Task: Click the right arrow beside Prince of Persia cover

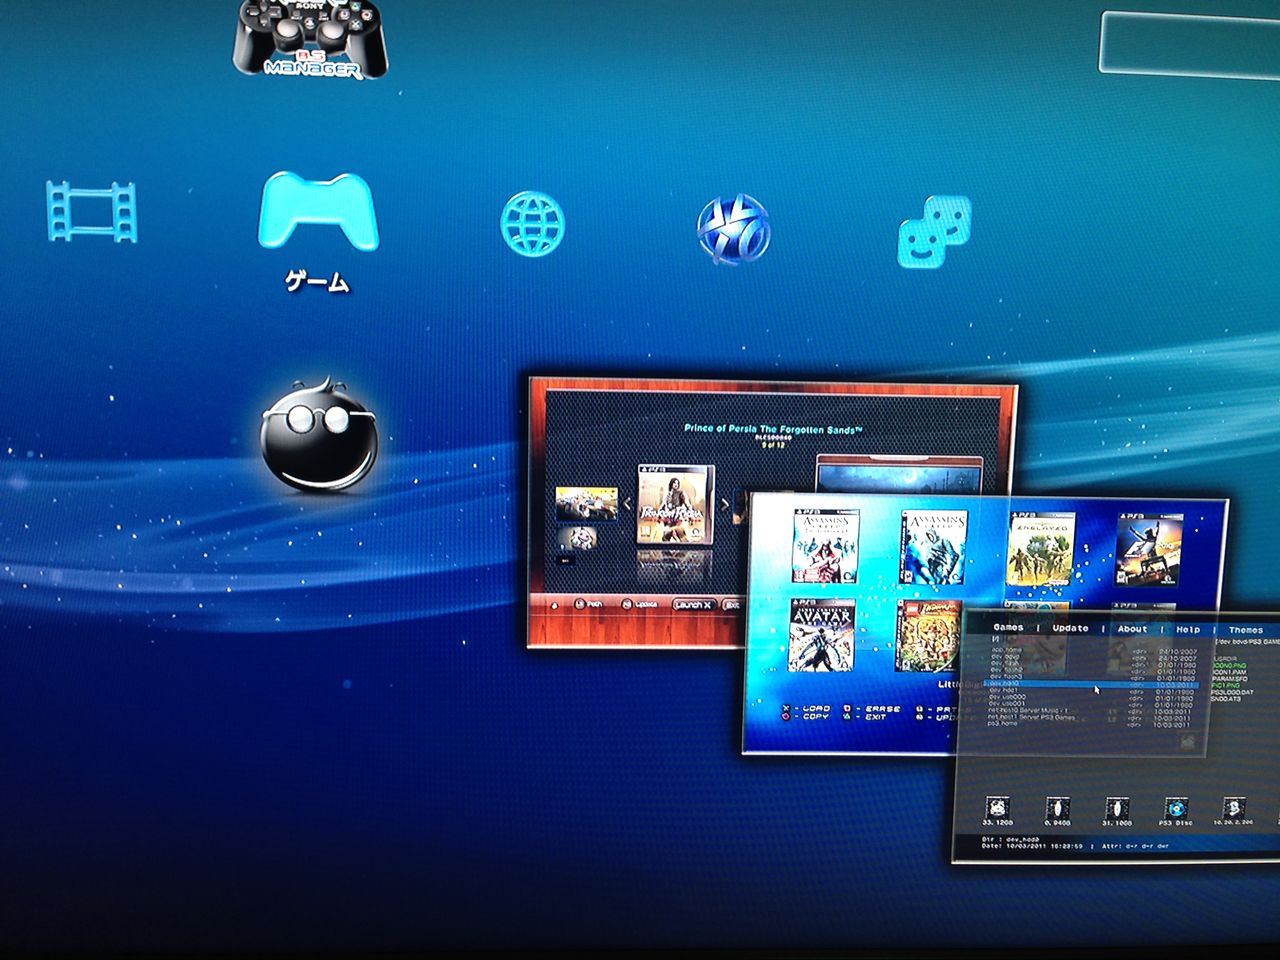Action: click(x=727, y=504)
